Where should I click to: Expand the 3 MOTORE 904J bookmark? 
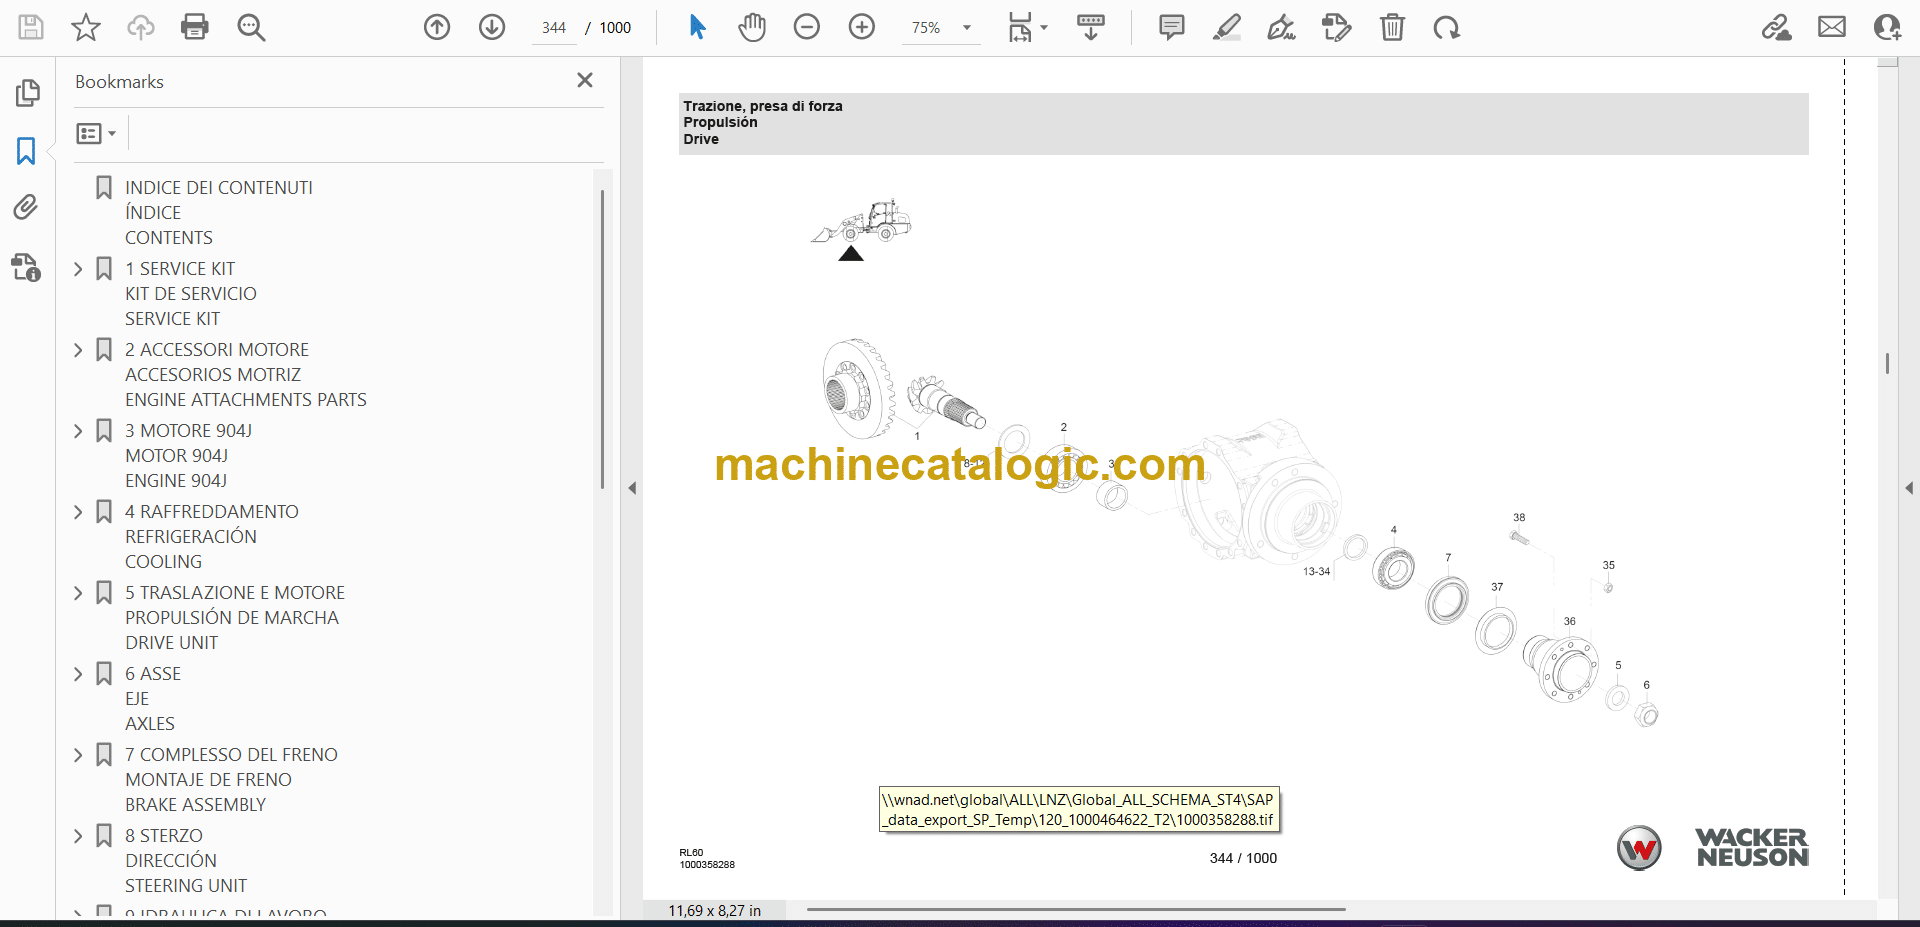click(78, 431)
